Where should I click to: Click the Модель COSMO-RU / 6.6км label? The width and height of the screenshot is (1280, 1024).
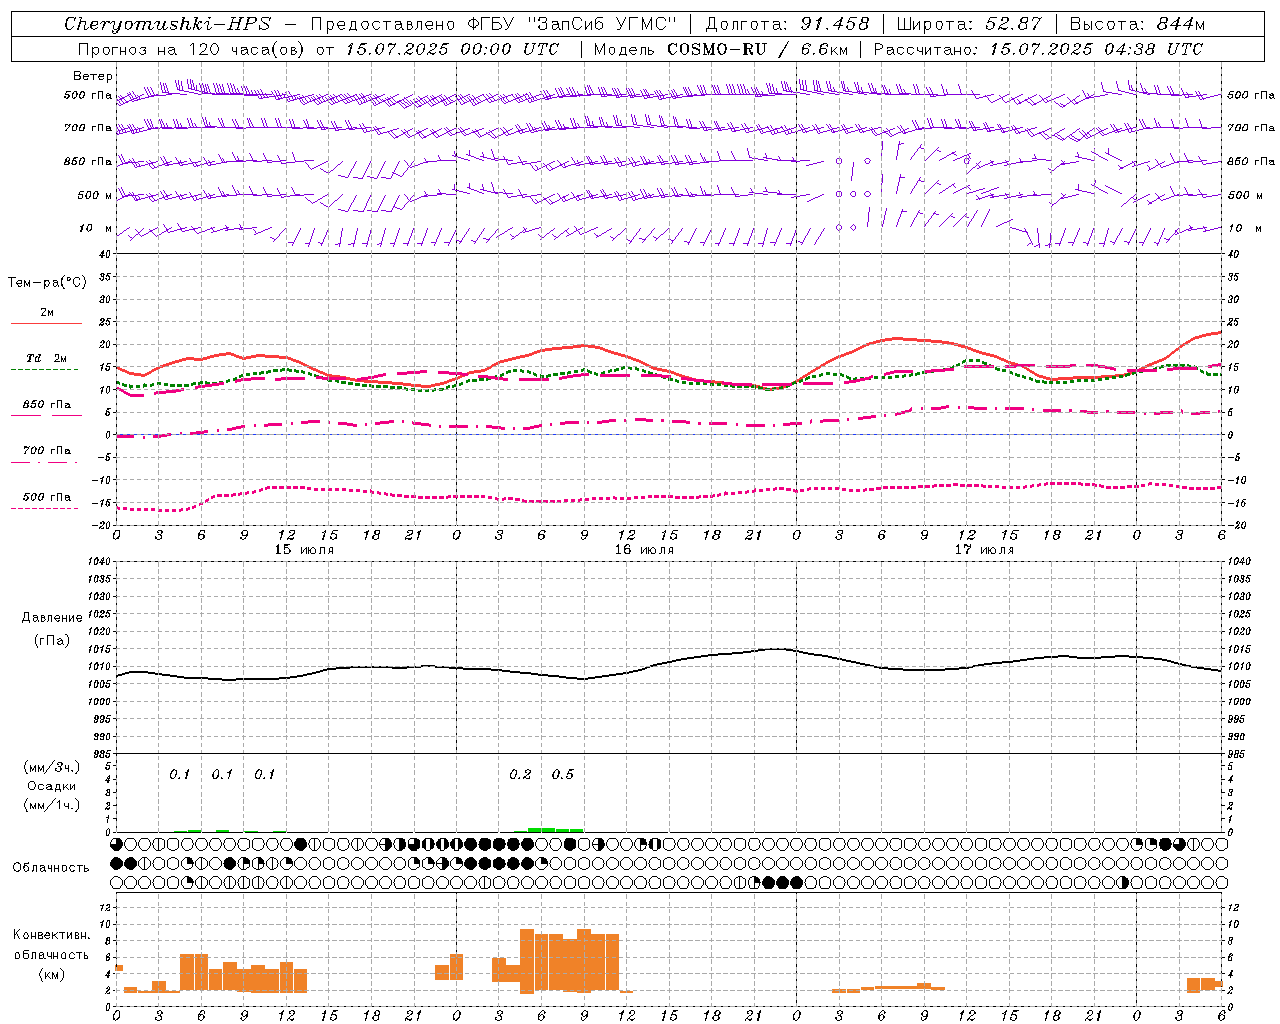pos(721,49)
